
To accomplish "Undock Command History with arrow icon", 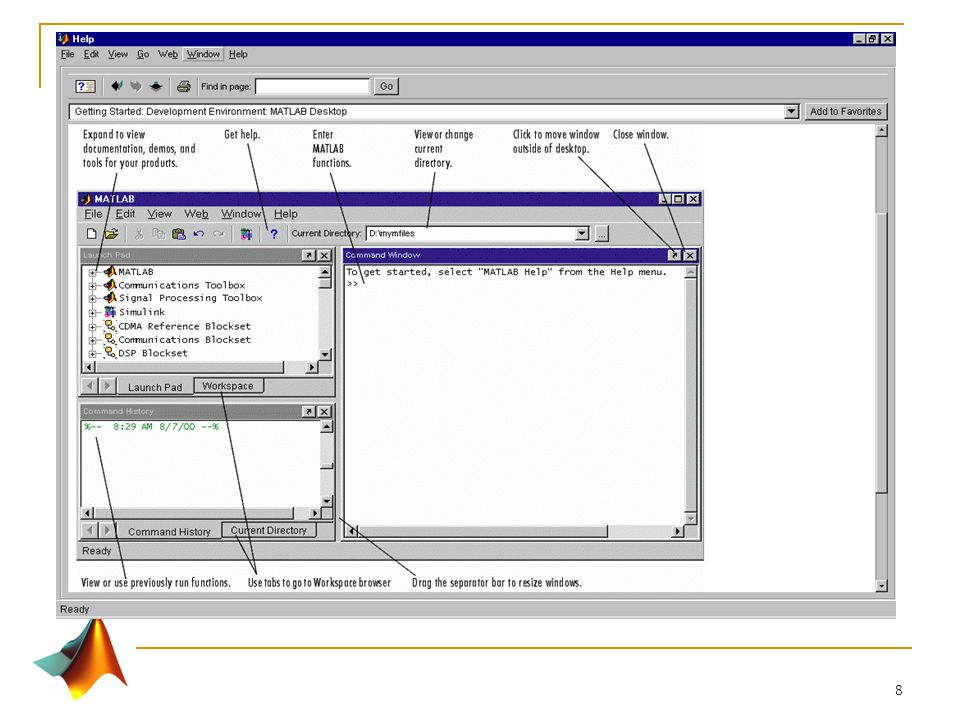I will [x=309, y=412].
